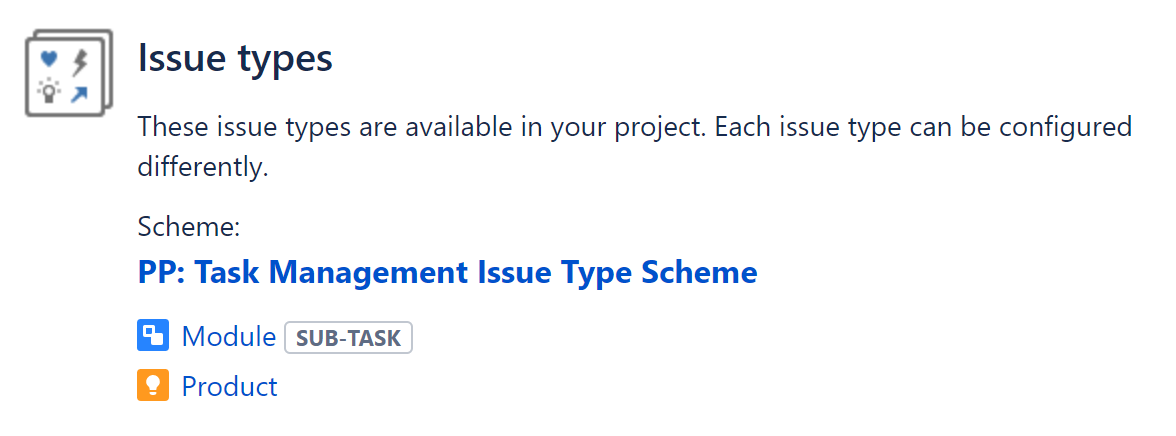Click the SUB-TASK badge beside Module

(x=348, y=338)
